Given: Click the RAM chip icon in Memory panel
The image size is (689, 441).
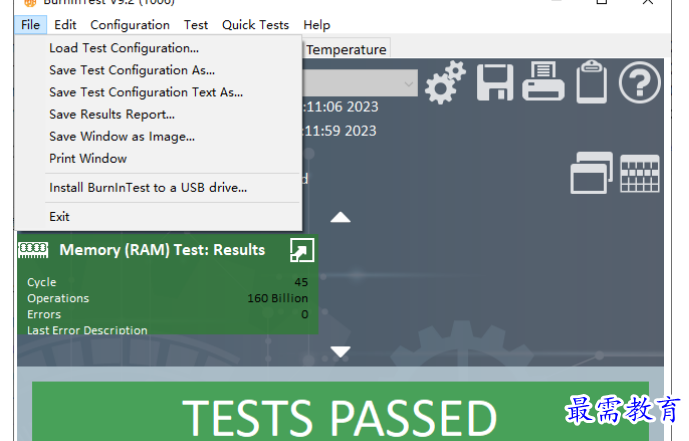Looking at the screenshot, I should click(33, 250).
